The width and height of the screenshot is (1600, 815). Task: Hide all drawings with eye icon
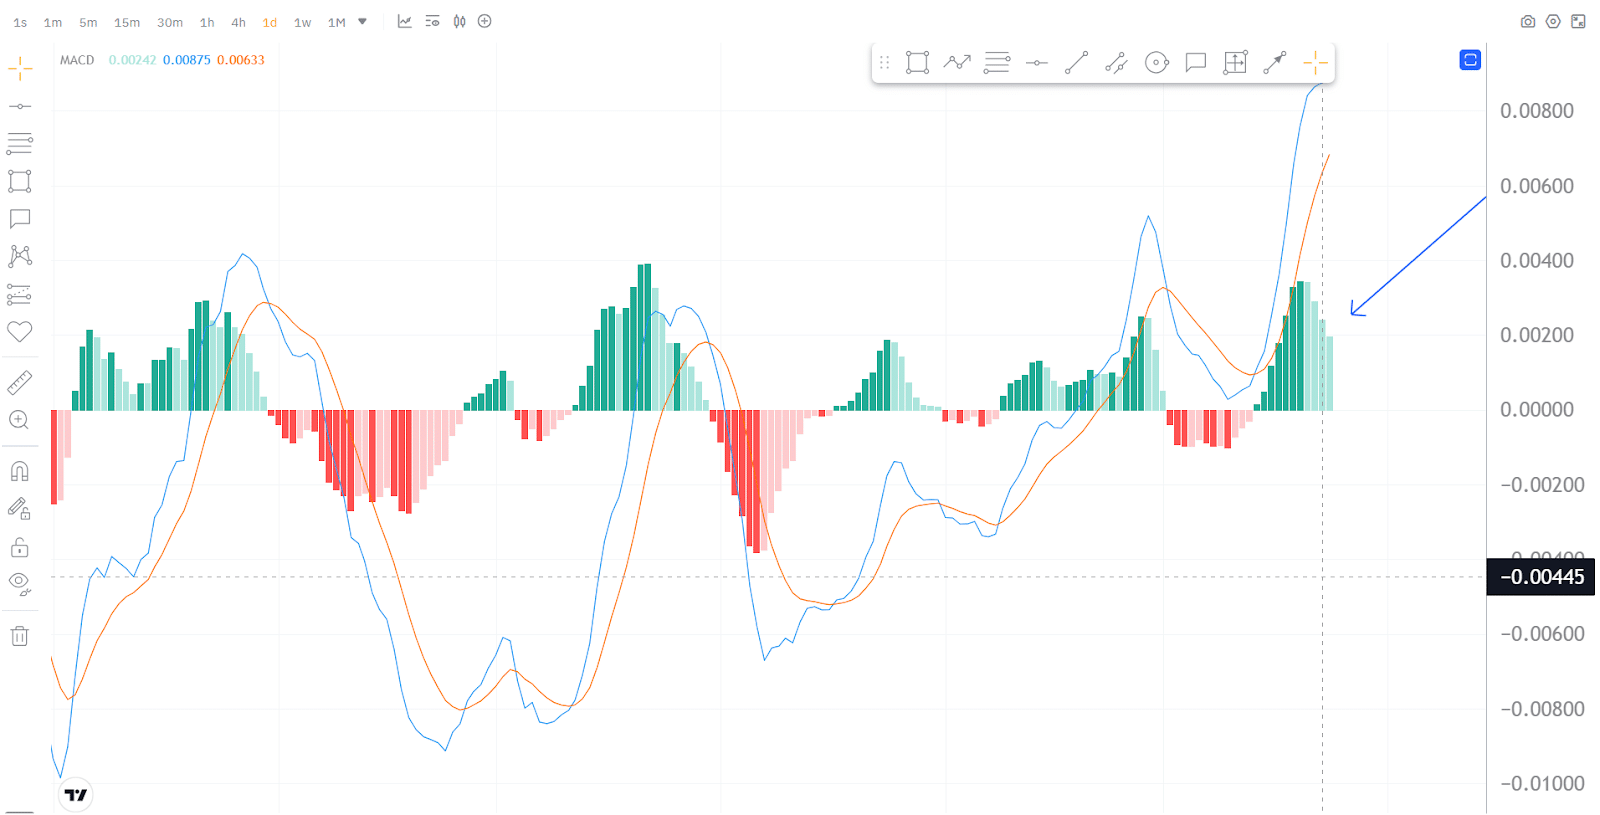pyautogui.click(x=20, y=583)
